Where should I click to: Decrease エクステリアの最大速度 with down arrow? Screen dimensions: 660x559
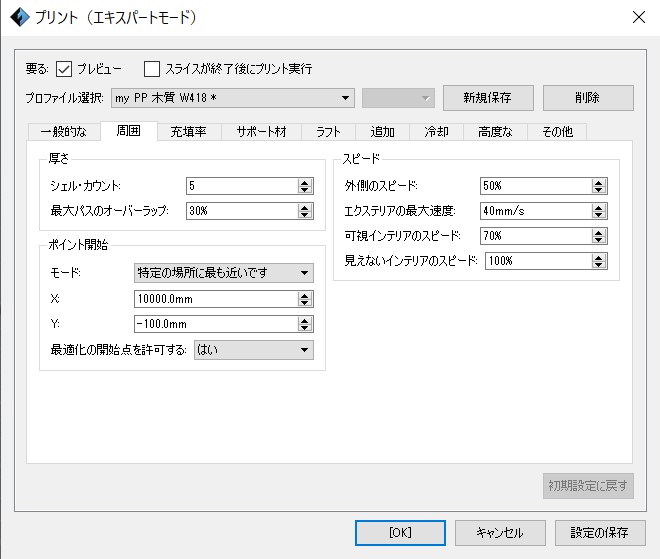(x=599, y=215)
